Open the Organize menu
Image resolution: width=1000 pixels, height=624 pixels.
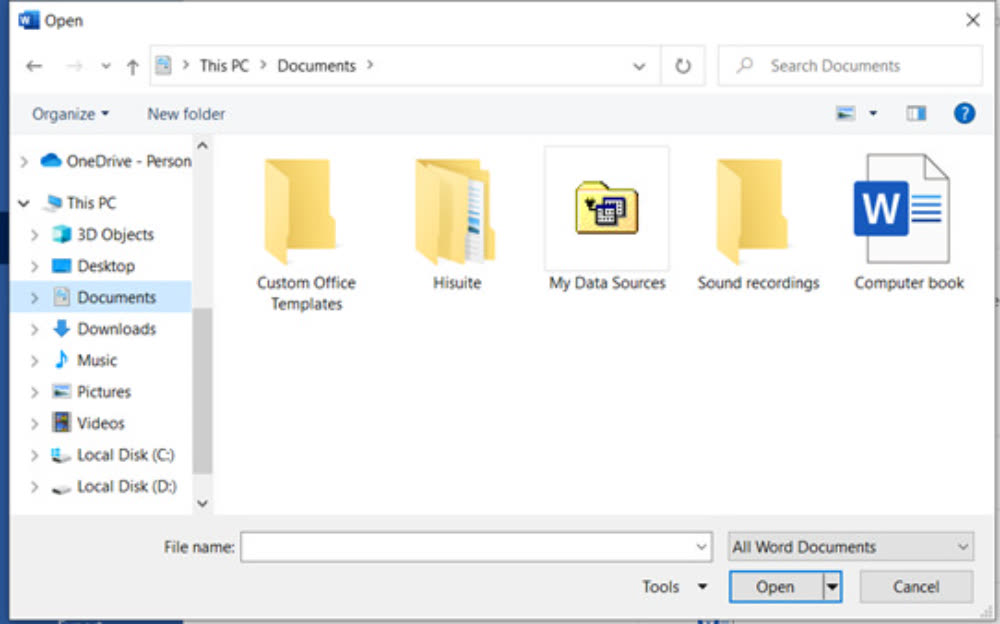pos(70,114)
